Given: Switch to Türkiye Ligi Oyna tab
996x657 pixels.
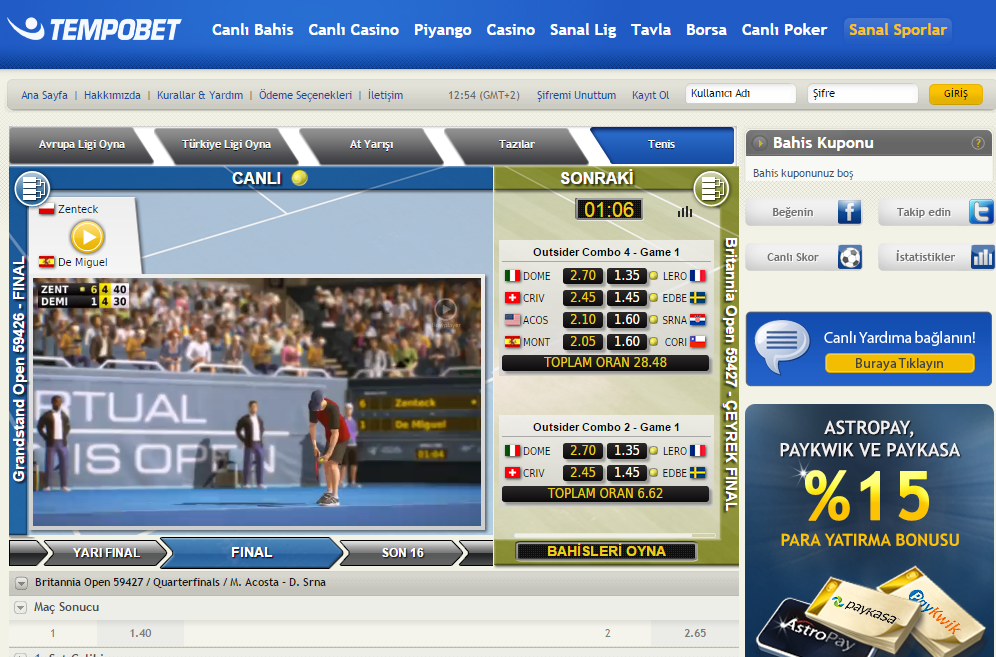Looking at the screenshot, I should click(x=226, y=144).
